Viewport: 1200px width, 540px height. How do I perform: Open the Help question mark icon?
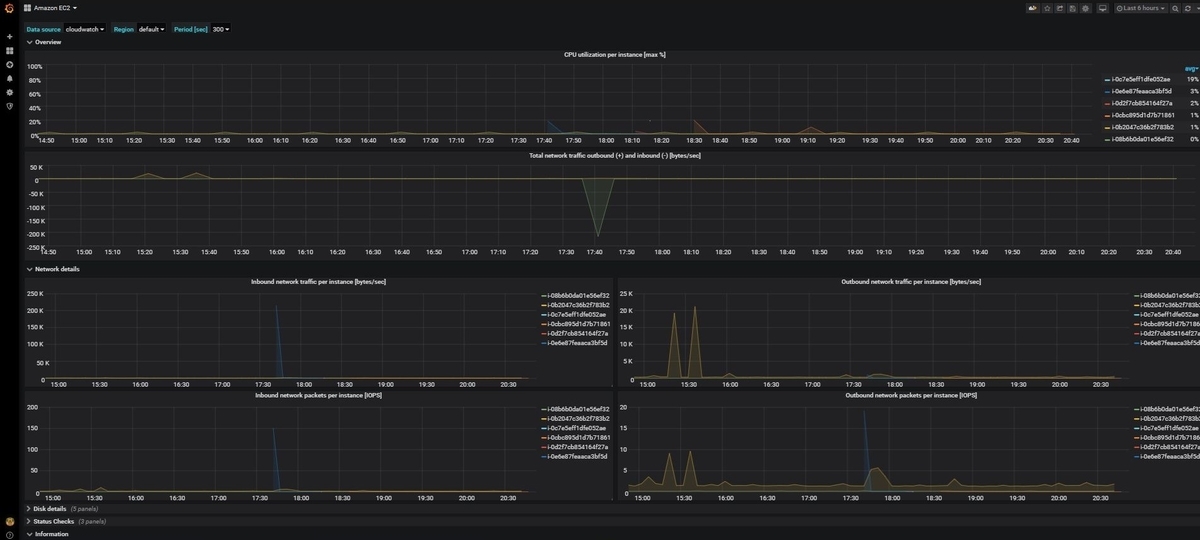pyautogui.click(x=9, y=533)
